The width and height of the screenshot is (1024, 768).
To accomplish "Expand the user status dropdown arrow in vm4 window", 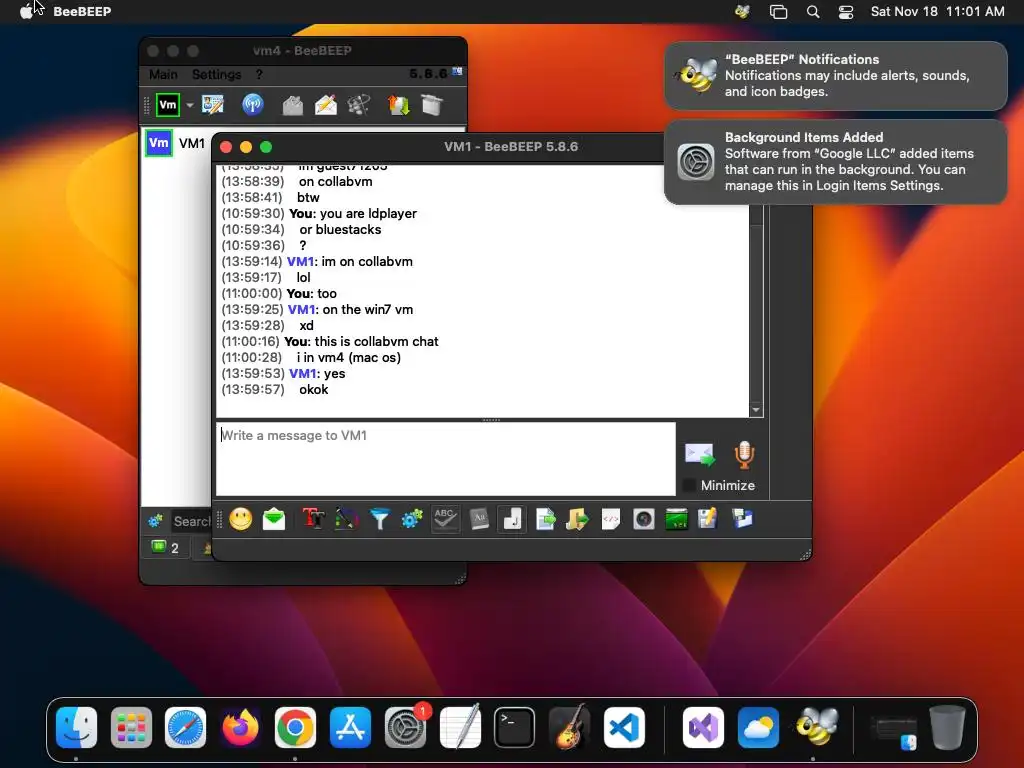I will [x=190, y=105].
